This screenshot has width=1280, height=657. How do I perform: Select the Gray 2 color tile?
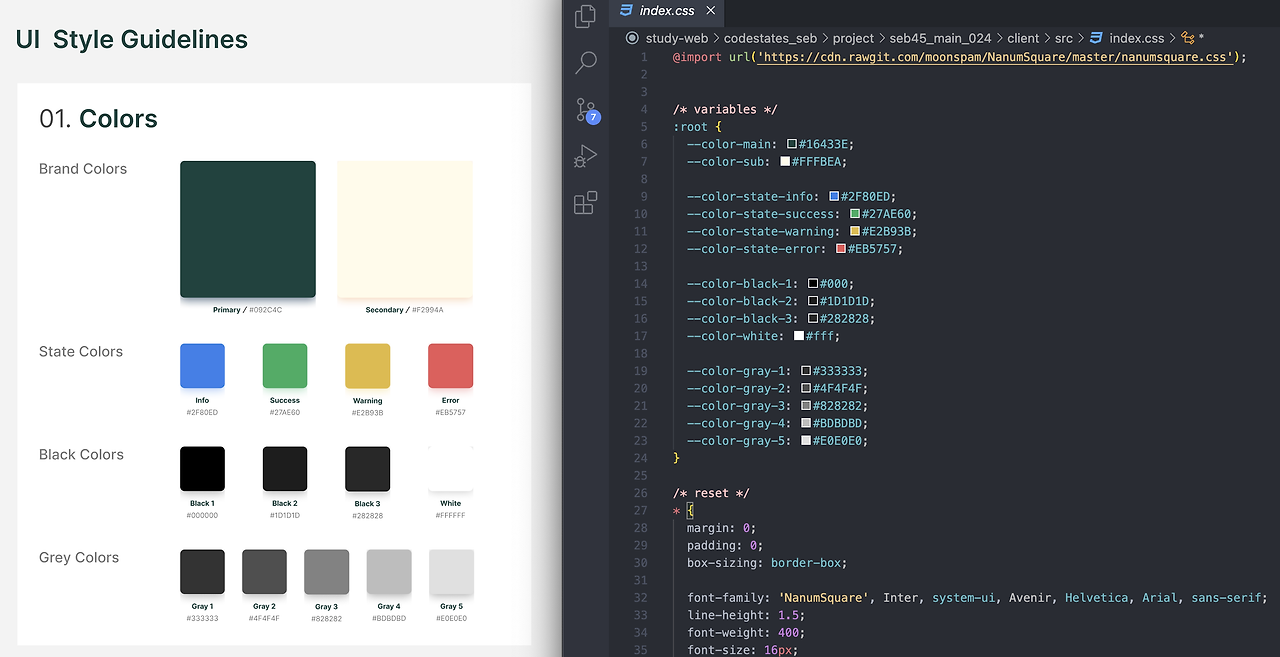[264, 572]
